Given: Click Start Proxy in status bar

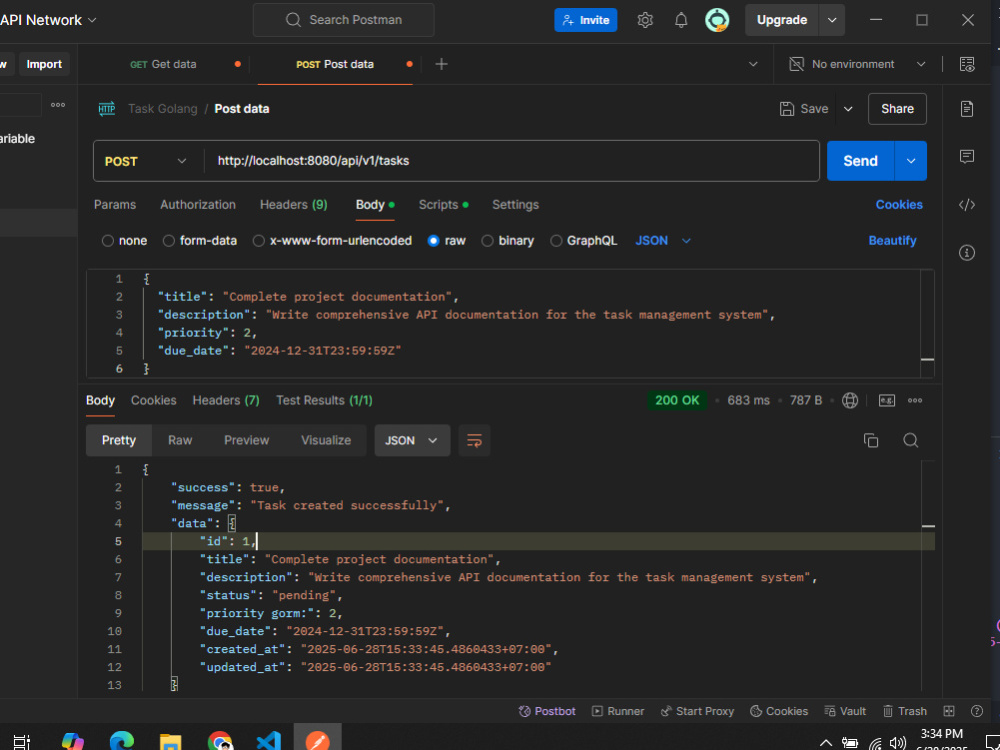Looking at the screenshot, I should [x=697, y=711].
